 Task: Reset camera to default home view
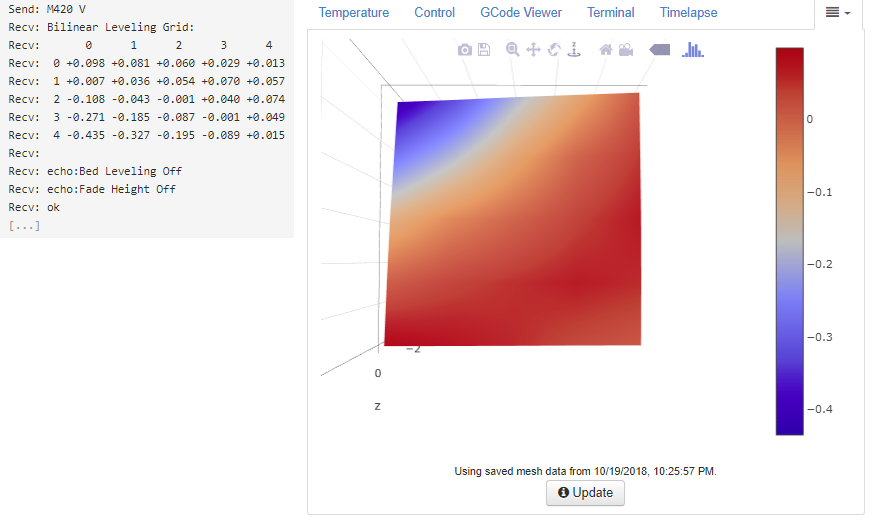[605, 50]
